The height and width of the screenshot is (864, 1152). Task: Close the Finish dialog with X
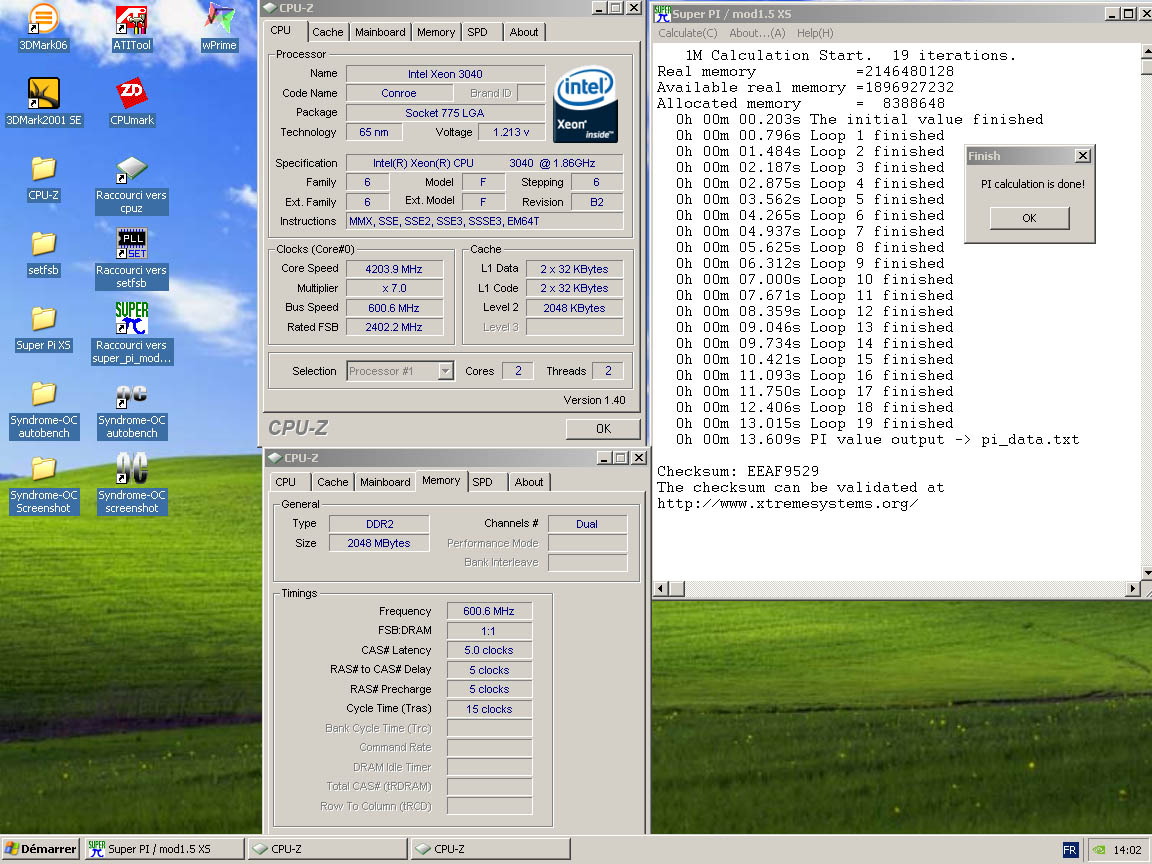pos(1082,156)
